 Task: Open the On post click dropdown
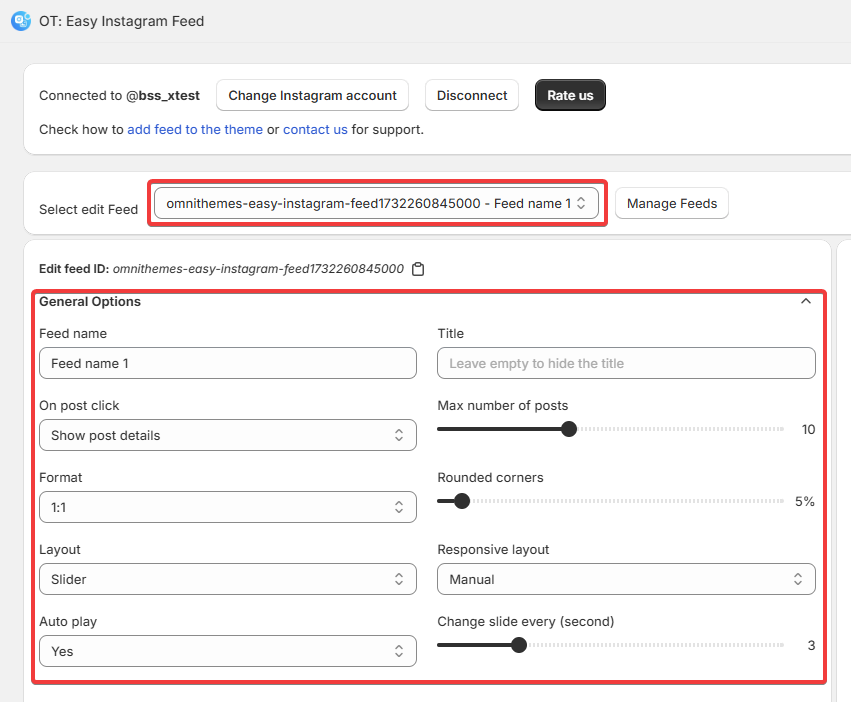[x=227, y=435]
